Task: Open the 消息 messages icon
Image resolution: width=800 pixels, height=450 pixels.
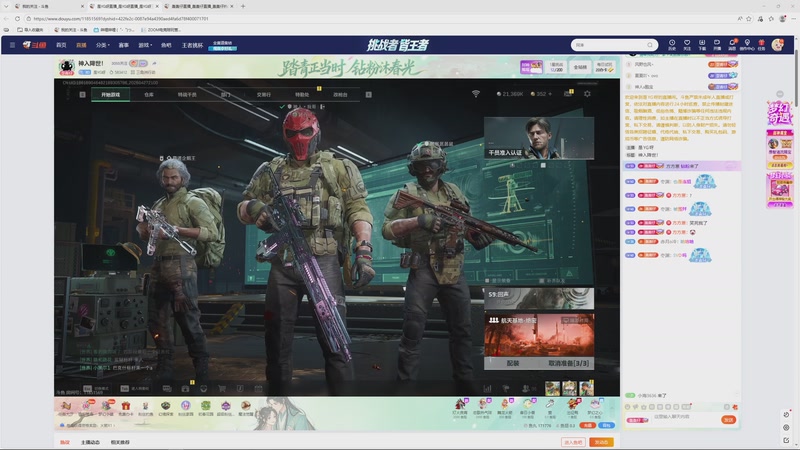Action: pos(732,45)
